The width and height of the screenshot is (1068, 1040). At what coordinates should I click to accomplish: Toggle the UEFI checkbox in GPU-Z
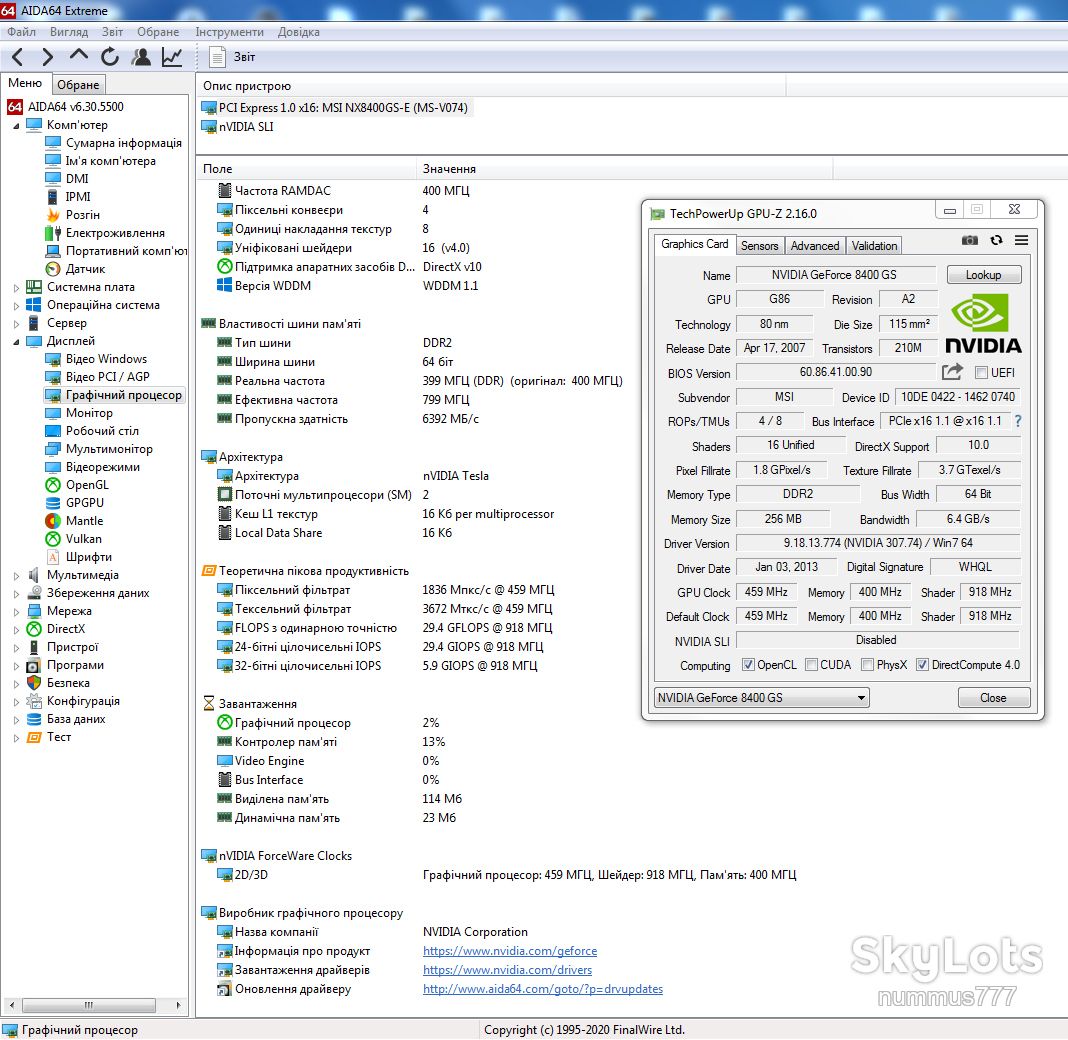981,373
